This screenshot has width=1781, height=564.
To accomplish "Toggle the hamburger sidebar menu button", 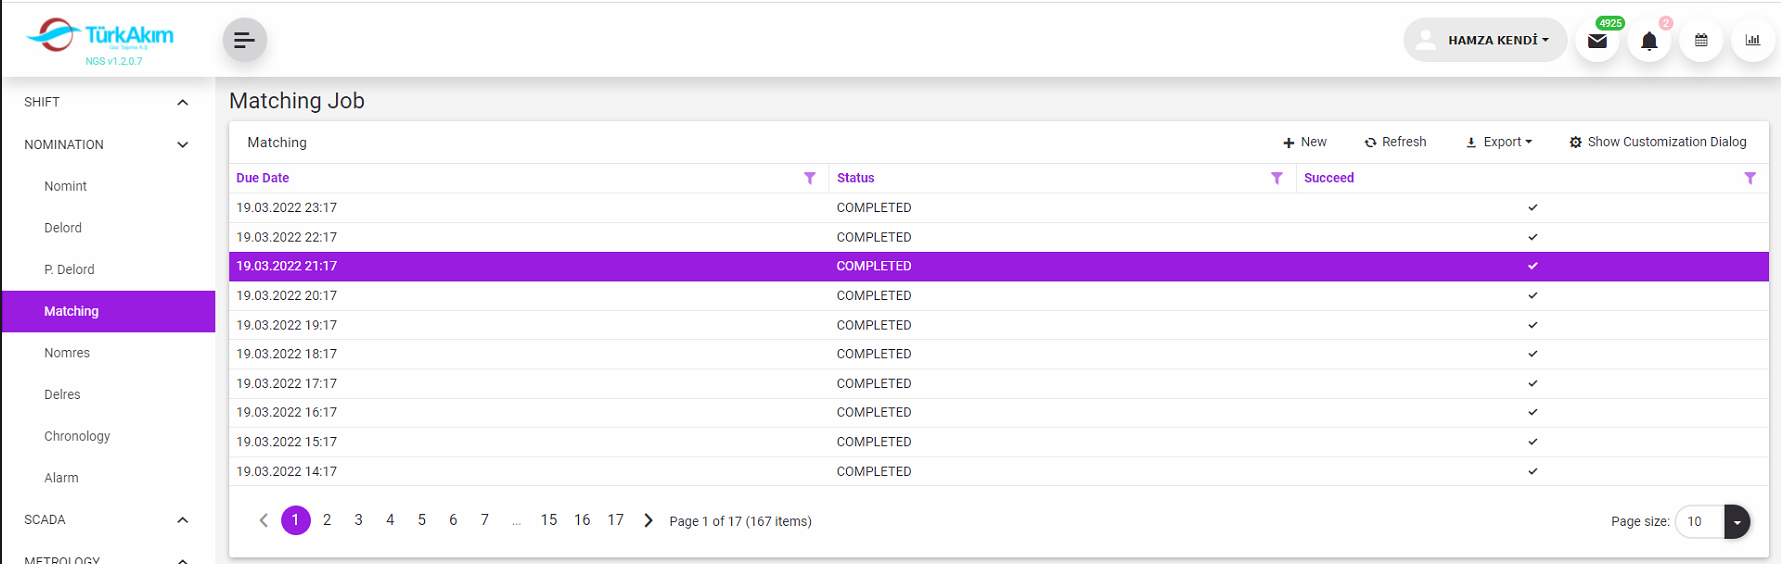I will (244, 40).
